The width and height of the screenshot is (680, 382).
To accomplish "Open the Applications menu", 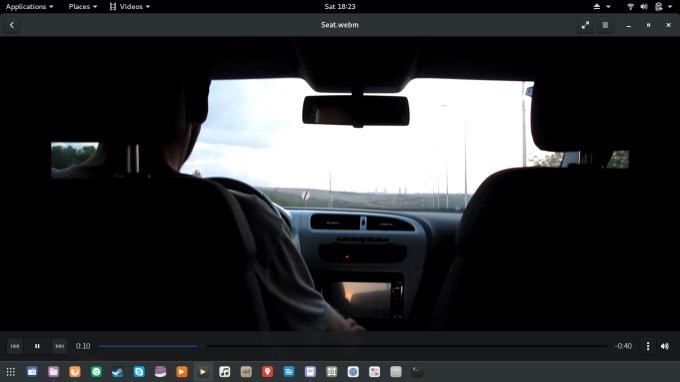I will [29, 7].
